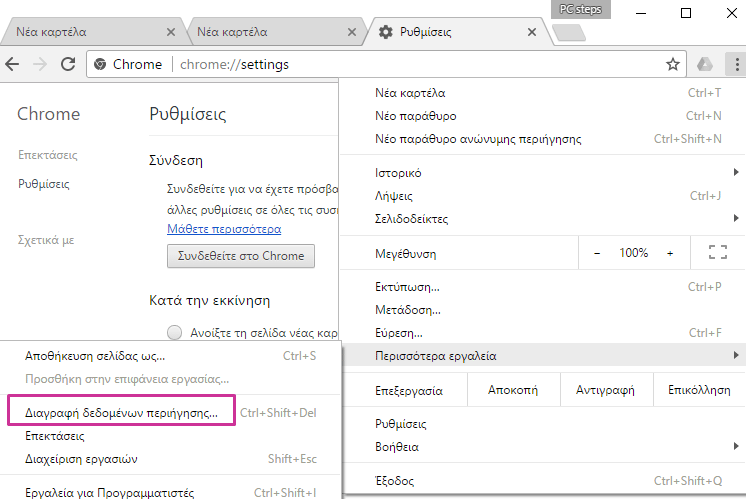Click the Chrome site info icon in address bar
Image resolution: width=746 pixels, height=499 pixels.
click(x=100, y=64)
